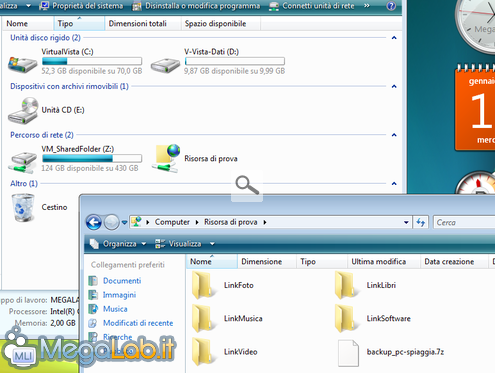Click the Computer breadcrumb in address bar

pos(172,222)
